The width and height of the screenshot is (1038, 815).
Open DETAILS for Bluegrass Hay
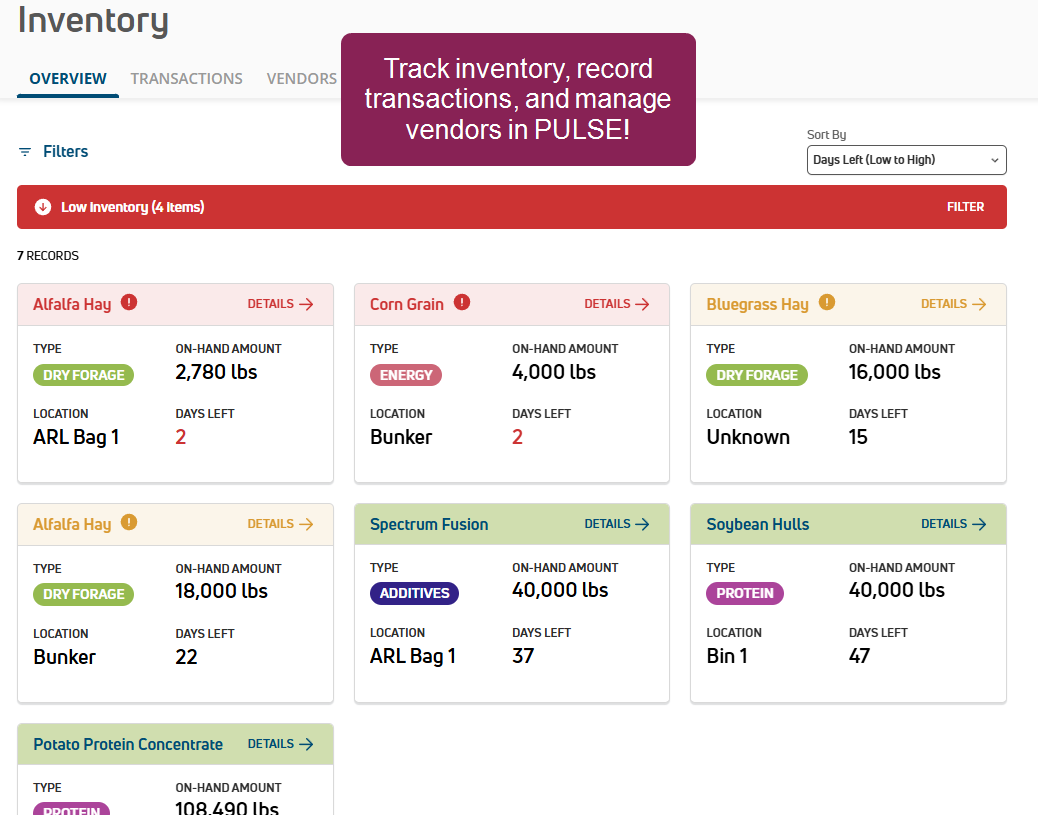pos(953,304)
